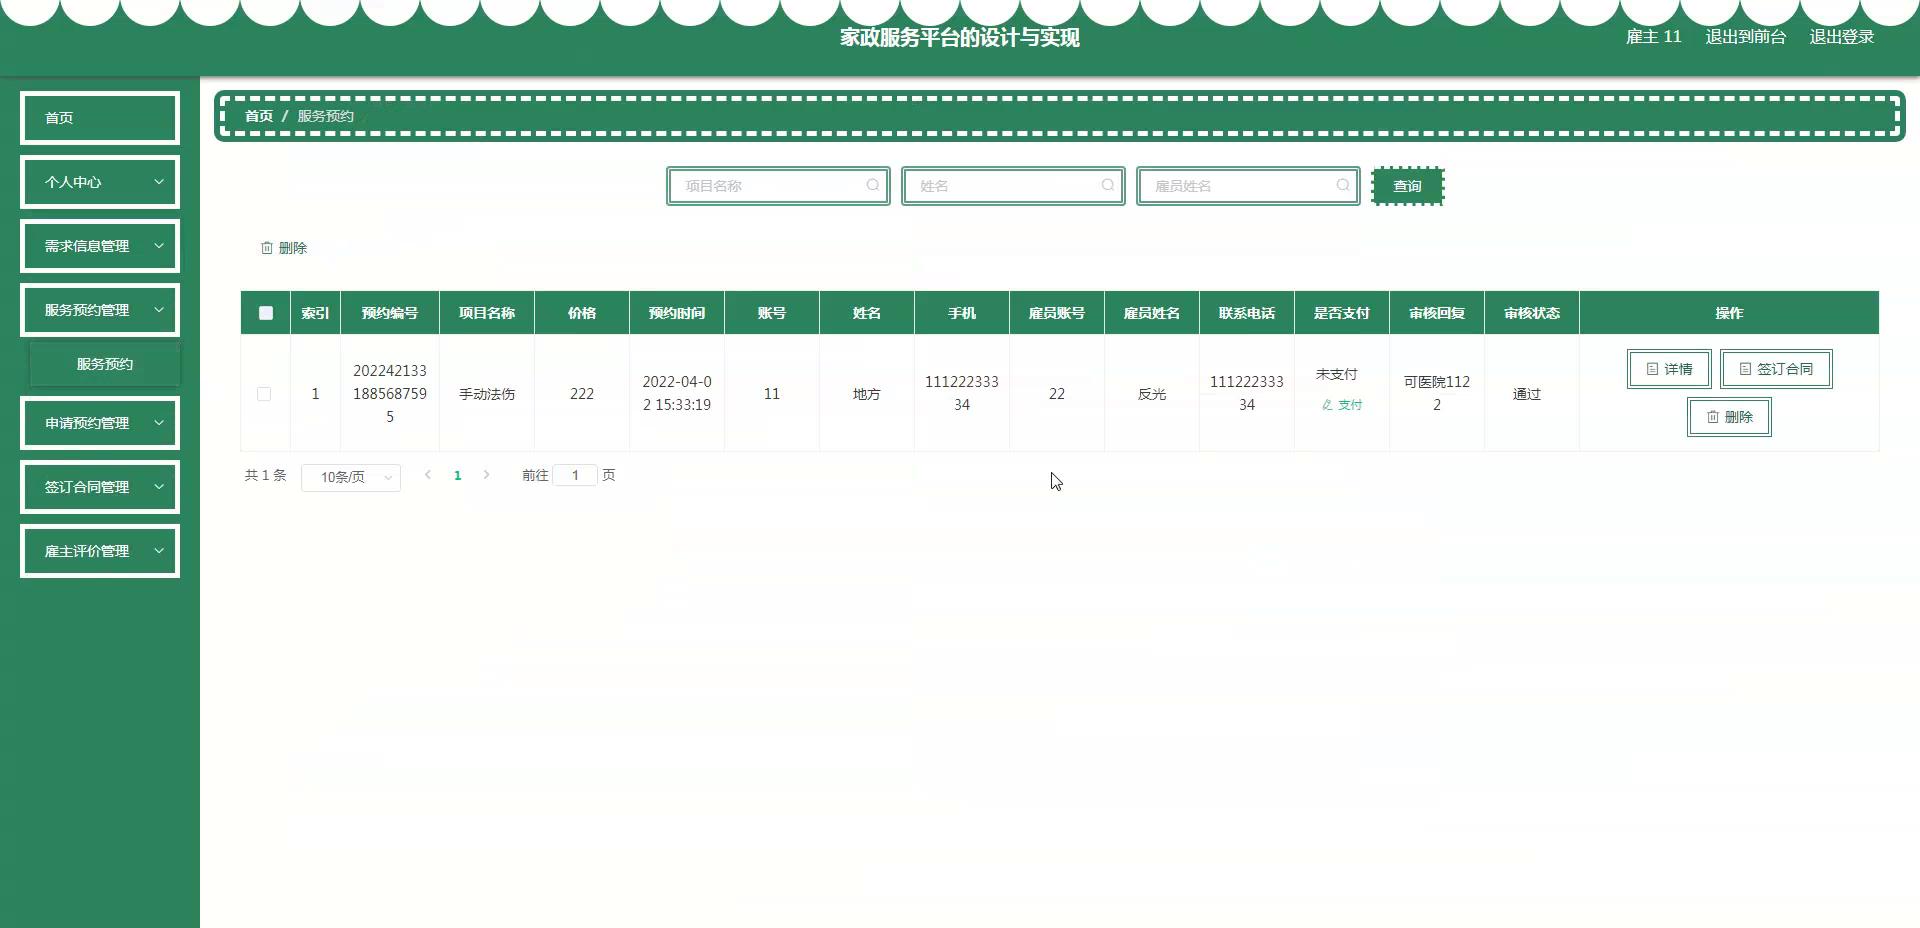Expand the 需求信息管理 sidebar menu
Viewport: 1920px width, 928px height.
point(100,246)
